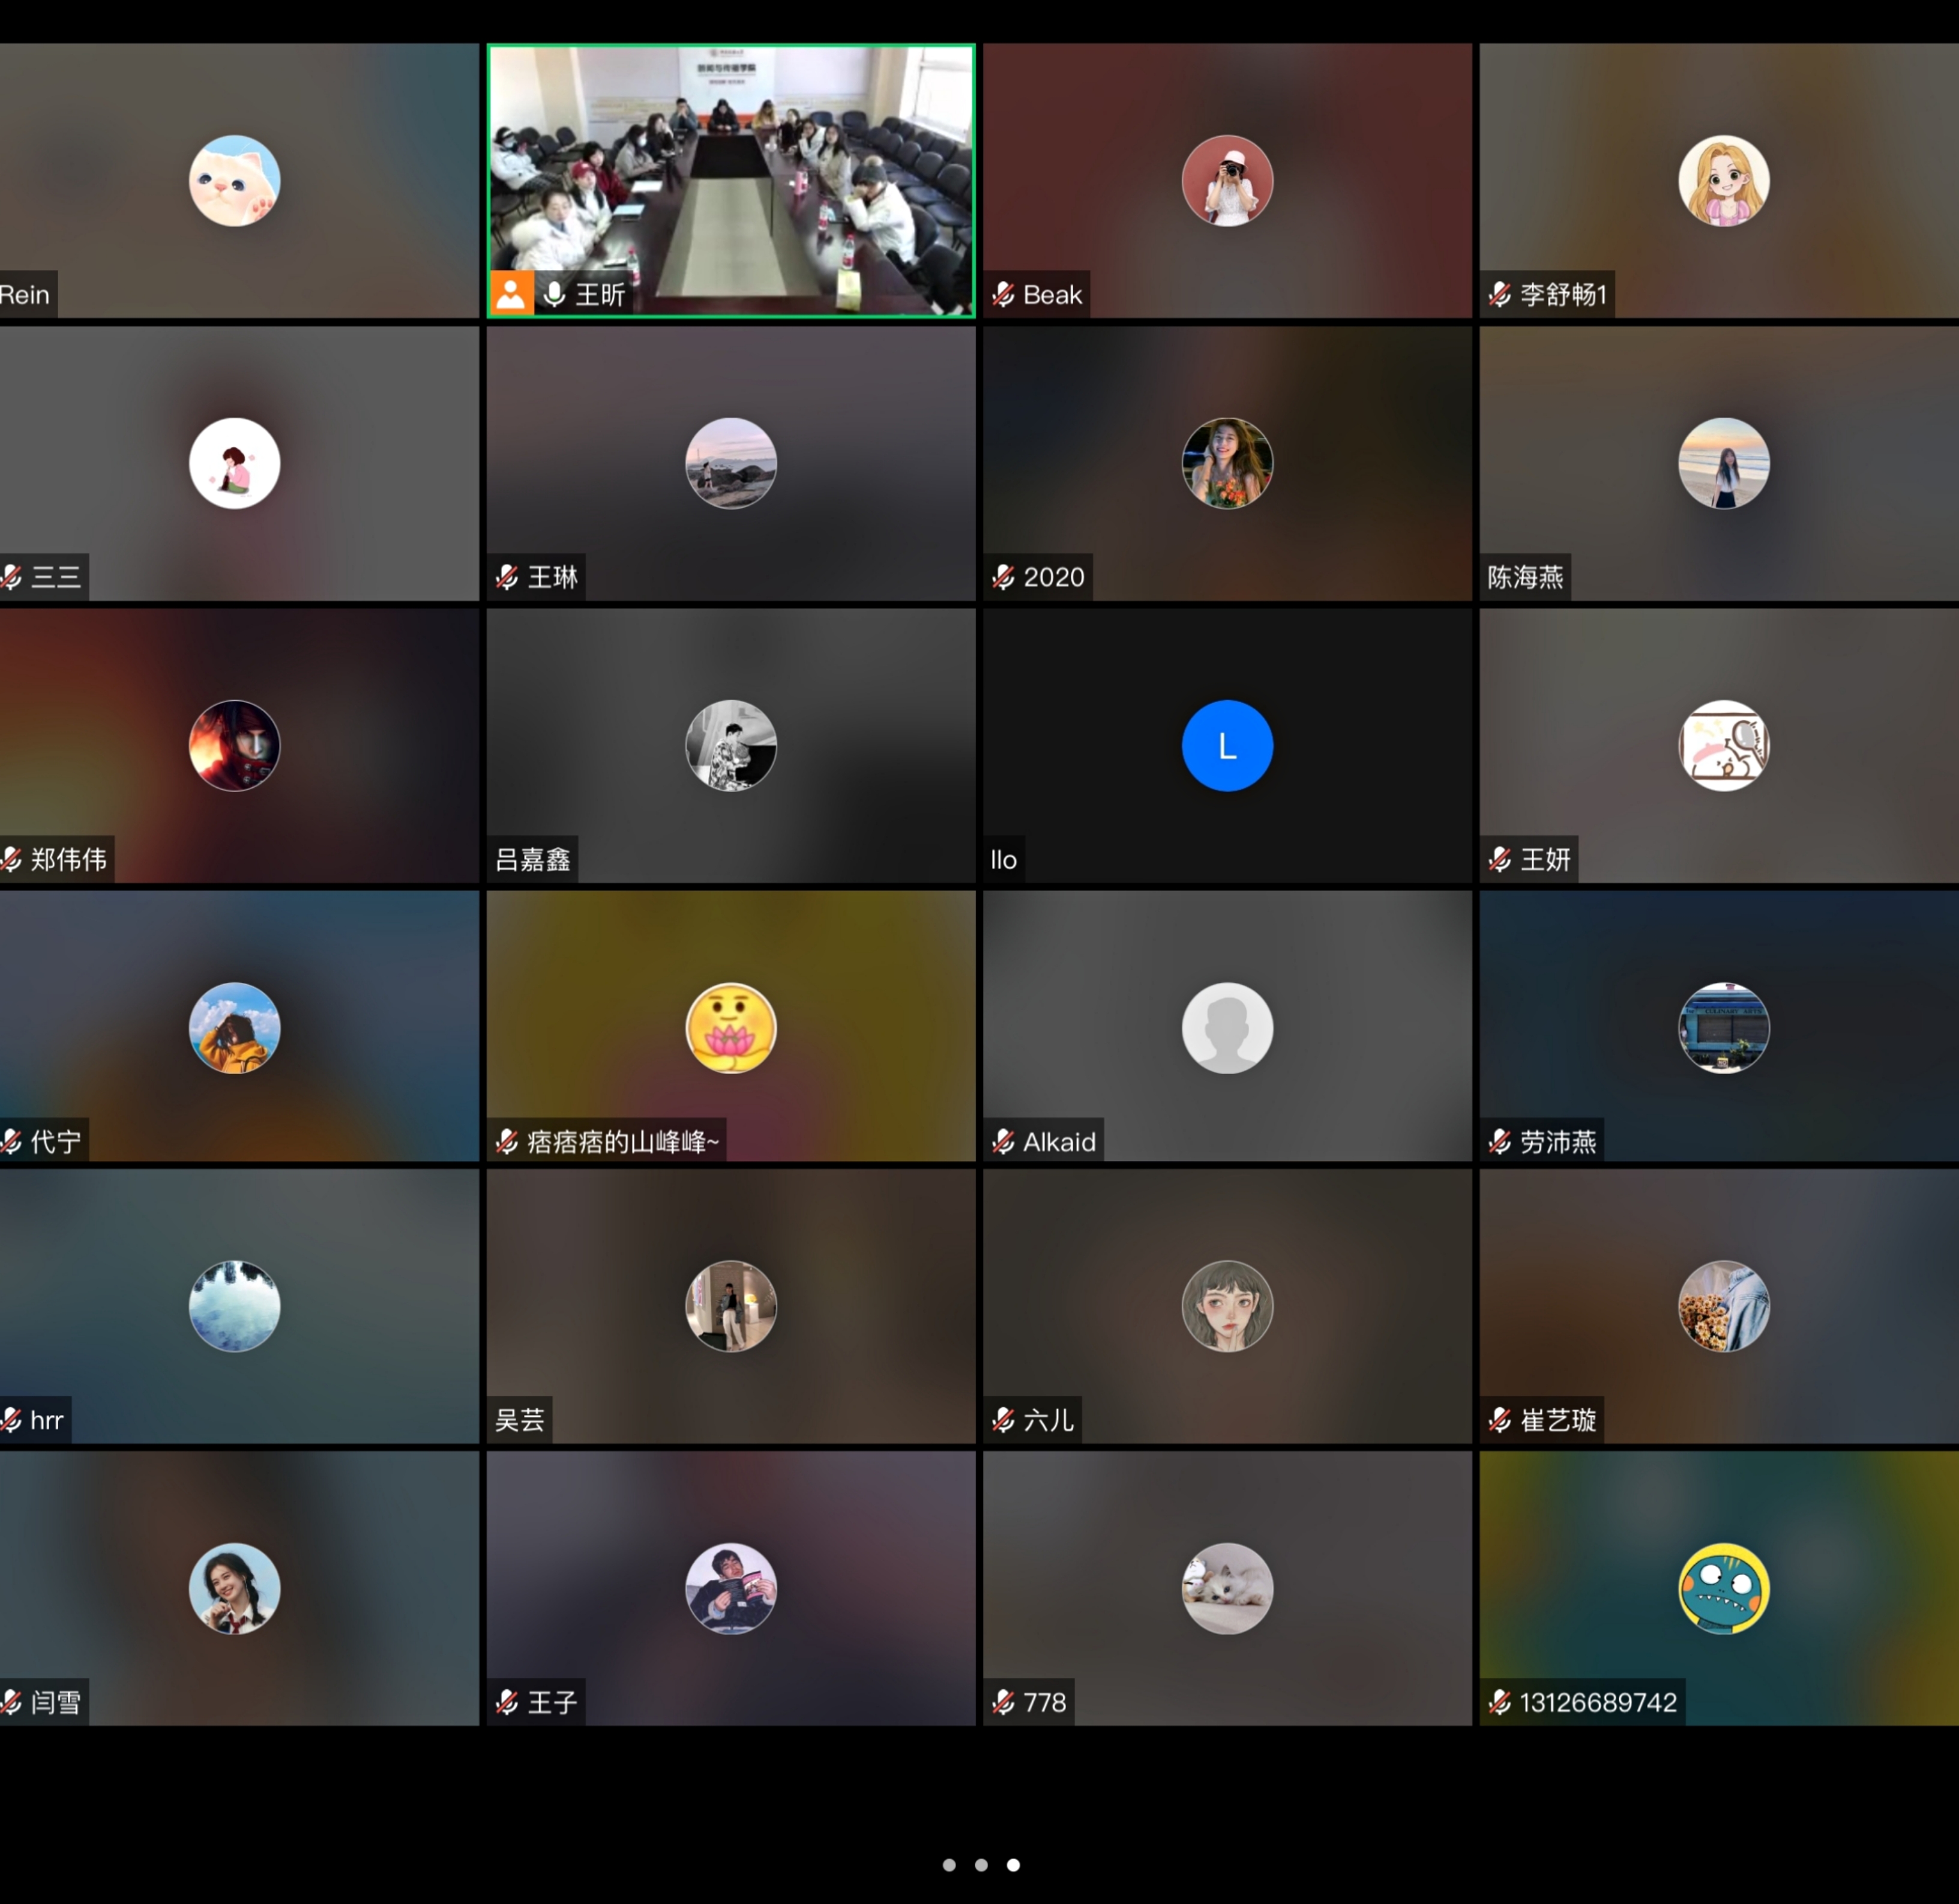Click the lotus emoji avatar
This screenshot has width=1959, height=1904.
pos(731,1028)
